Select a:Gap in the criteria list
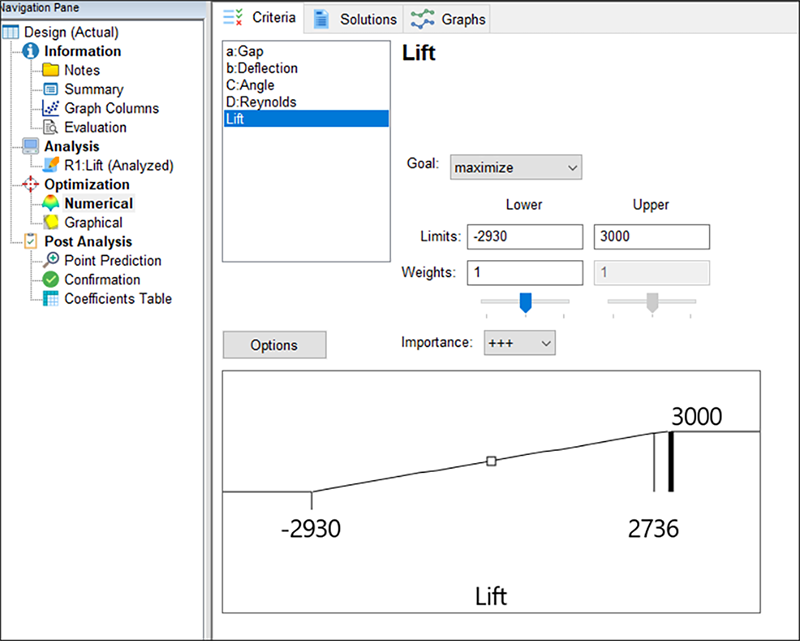The width and height of the screenshot is (800, 641). pyautogui.click(x=246, y=51)
